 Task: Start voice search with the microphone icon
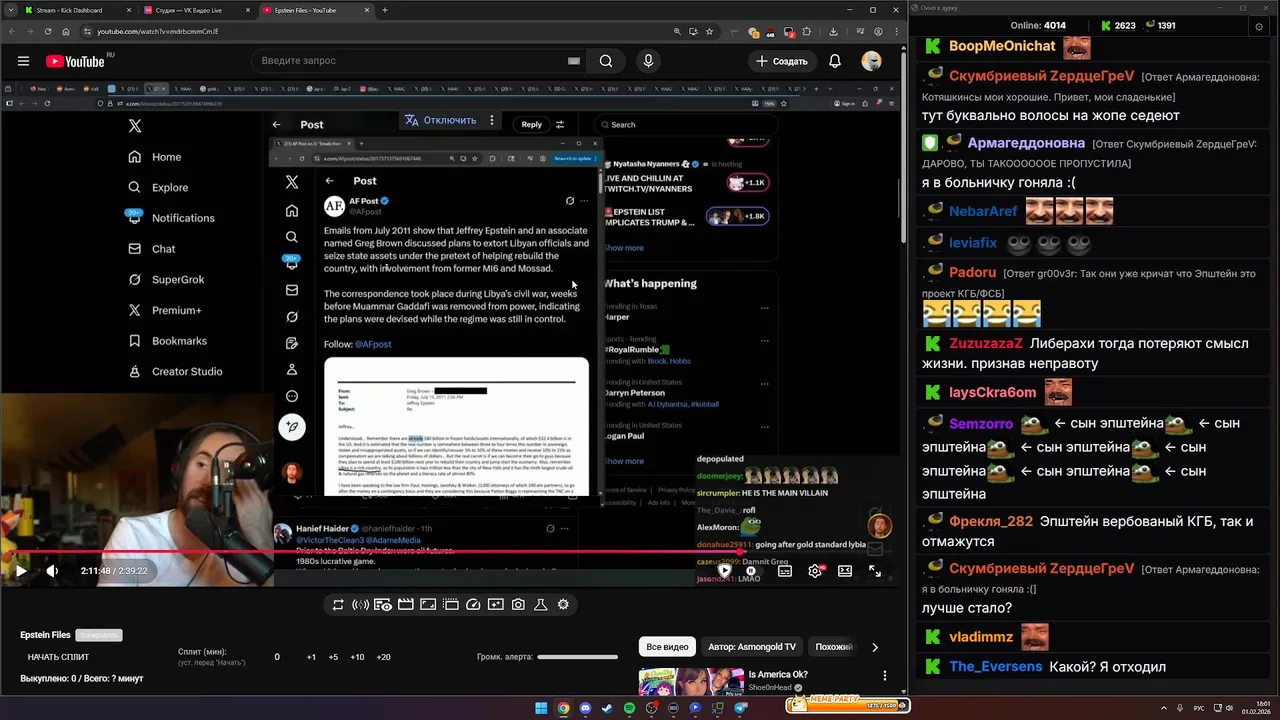coord(648,61)
